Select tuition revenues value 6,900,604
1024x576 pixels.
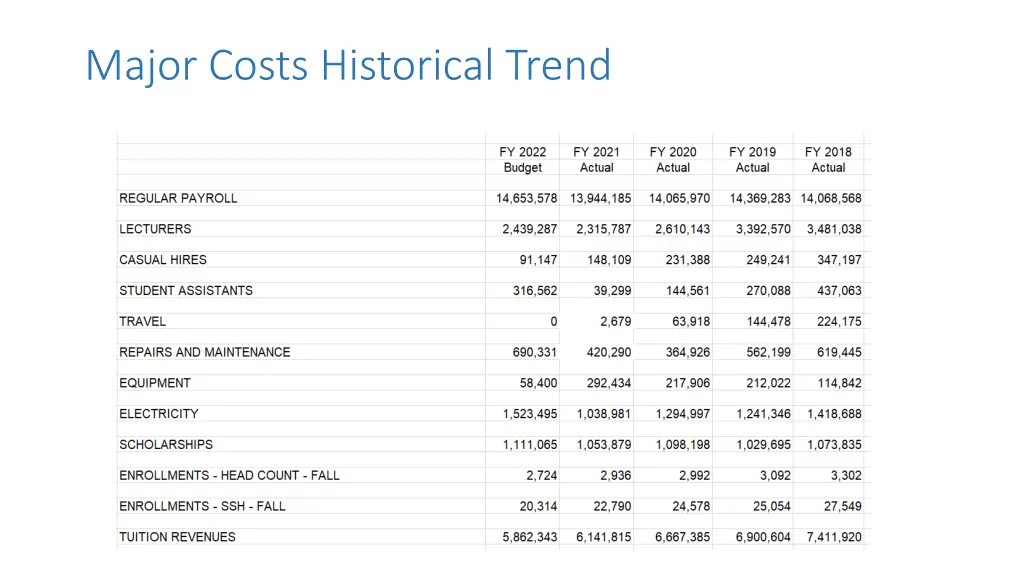click(763, 537)
